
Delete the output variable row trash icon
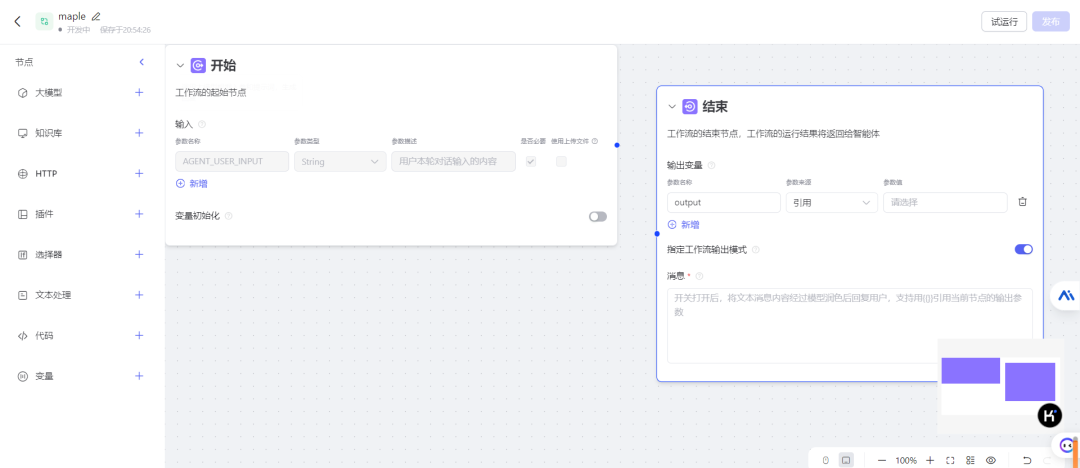[x=1023, y=202]
